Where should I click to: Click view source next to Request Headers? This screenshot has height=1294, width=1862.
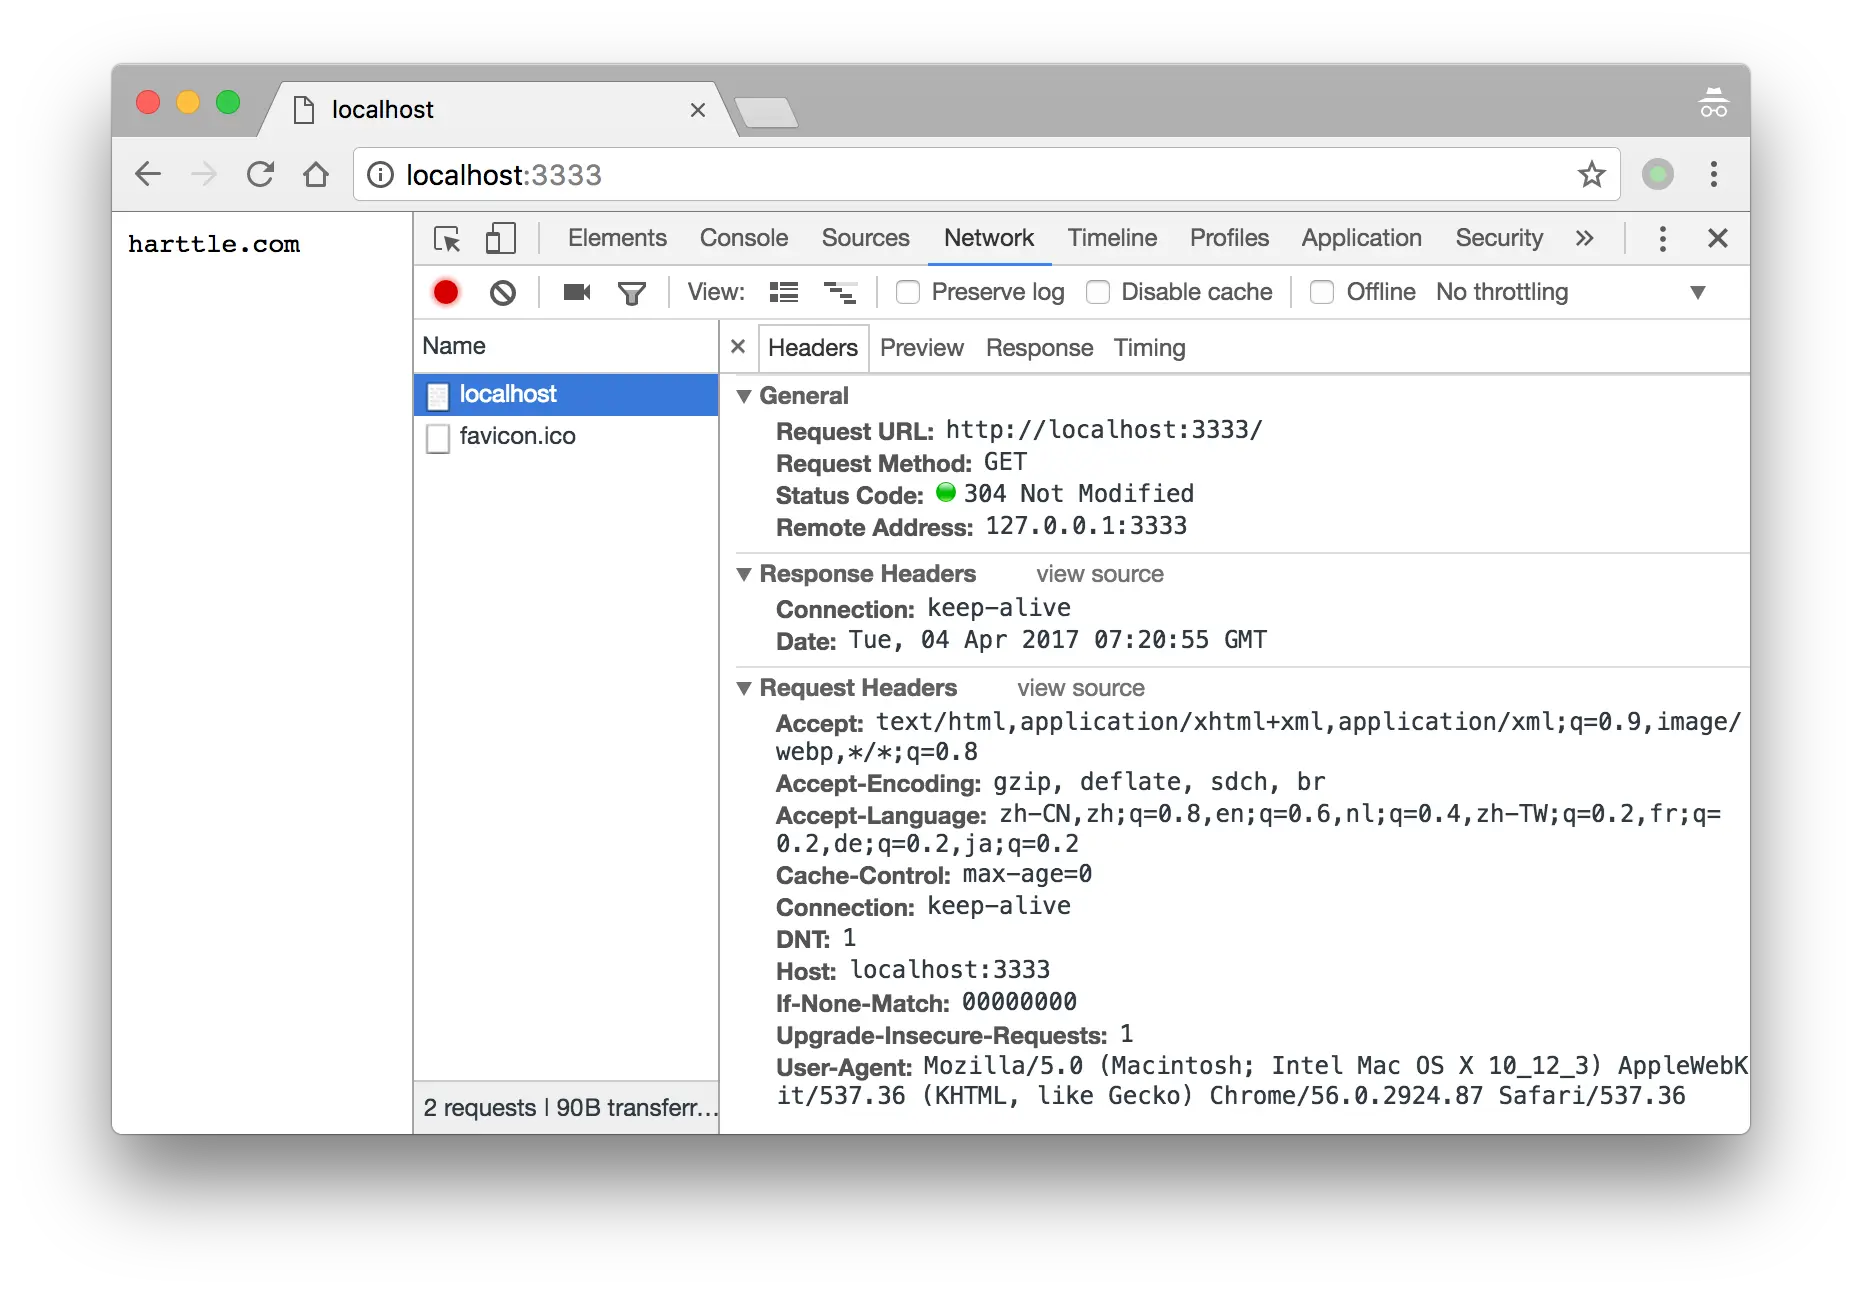(1080, 688)
